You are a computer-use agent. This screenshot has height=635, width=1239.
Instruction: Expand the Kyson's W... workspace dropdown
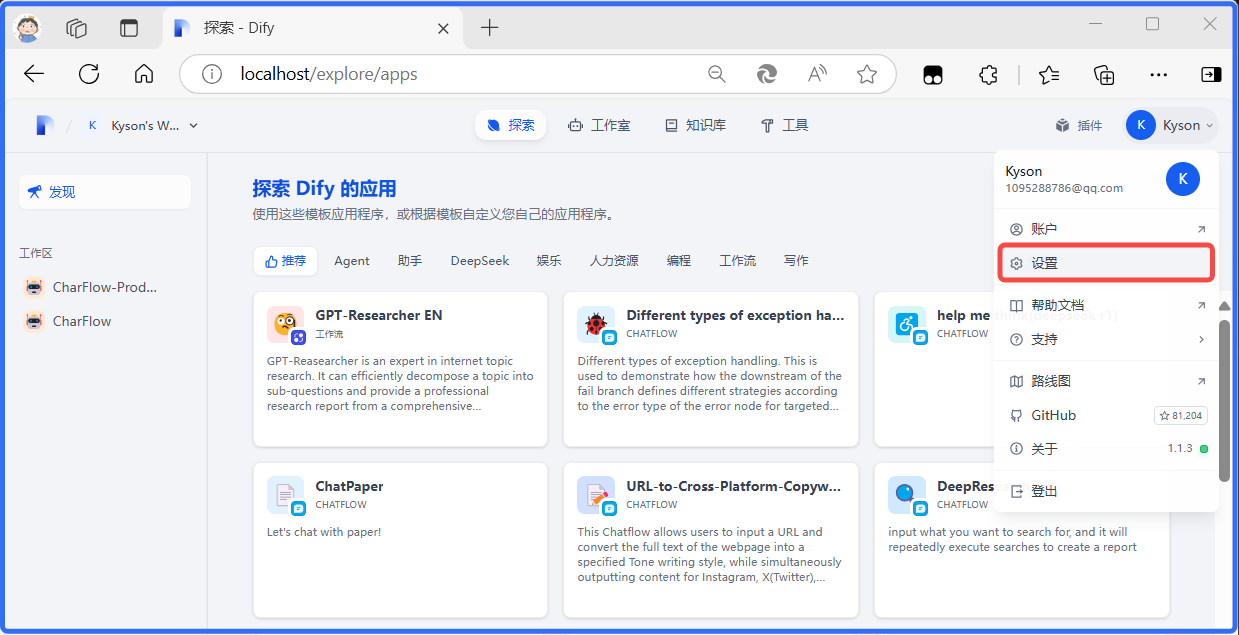click(x=142, y=125)
